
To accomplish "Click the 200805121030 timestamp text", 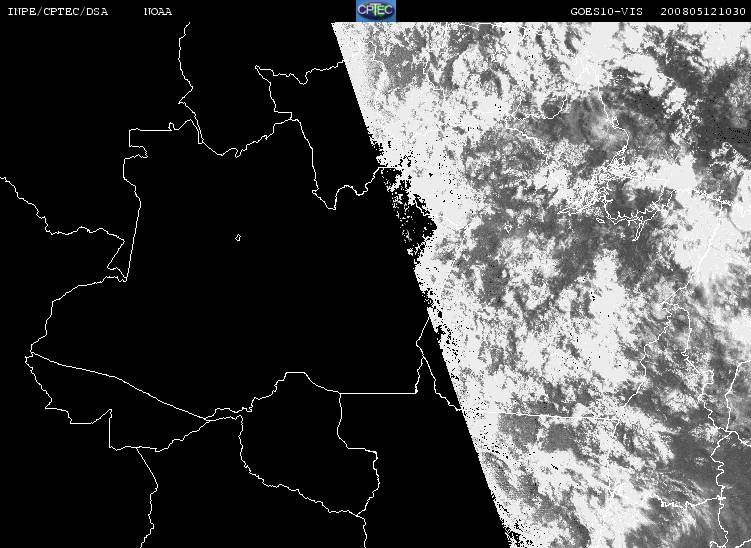I will (x=703, y=11).
